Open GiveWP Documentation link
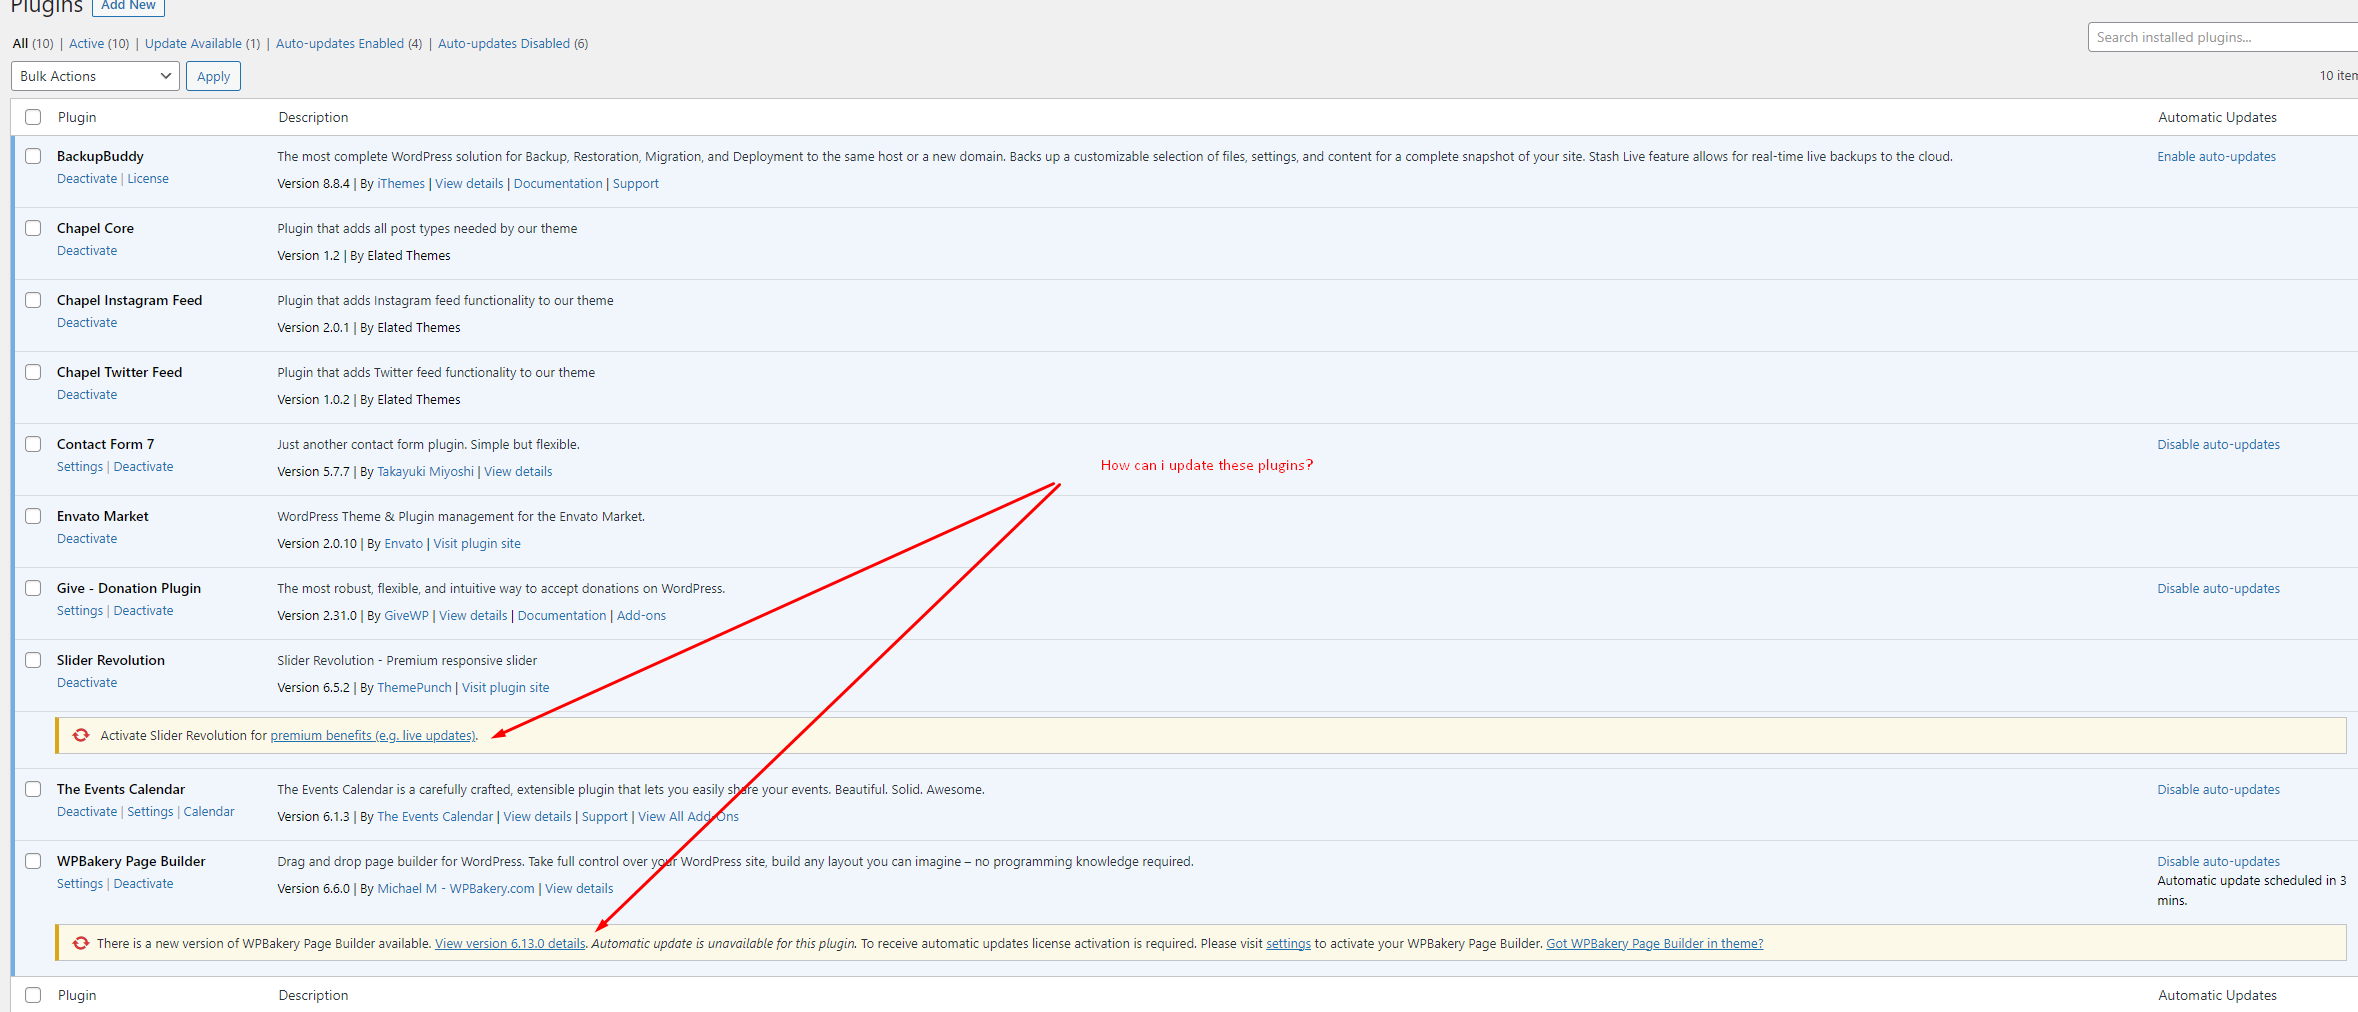The height and width of the screenshot is (1012, 2358). (x=562, y=616)
